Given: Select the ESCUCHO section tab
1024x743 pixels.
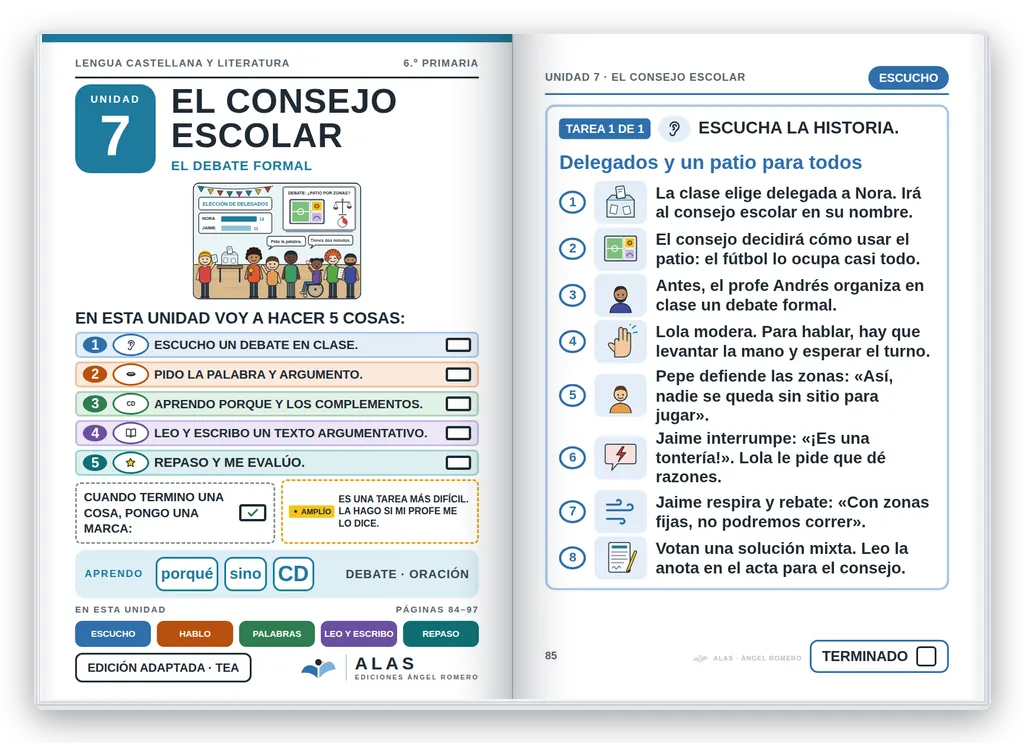Looking at the screenshot, I should (x=113, y=634).
